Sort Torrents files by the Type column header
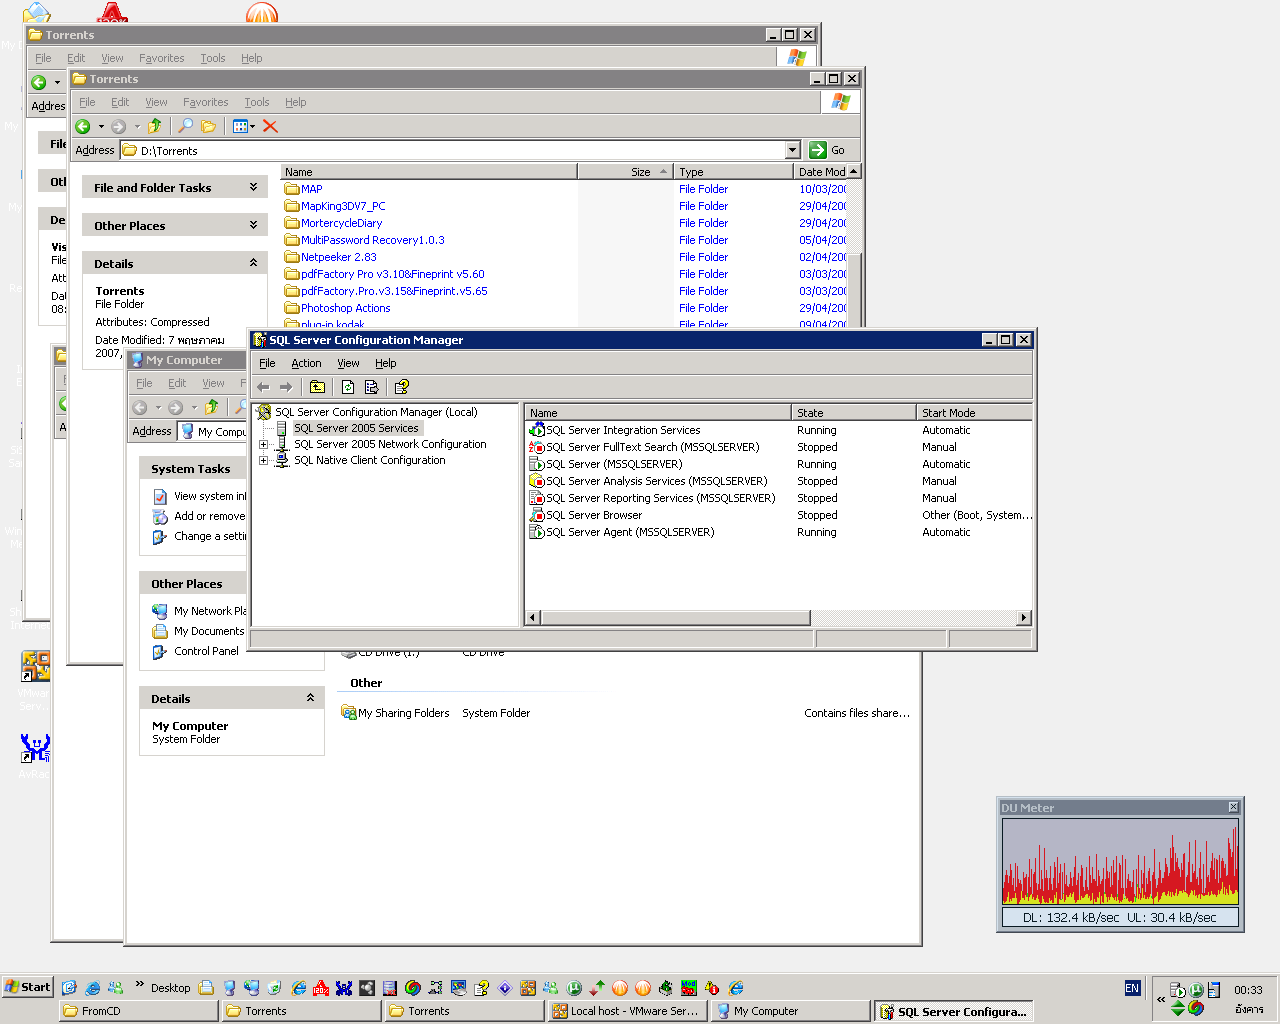The width and height of the screenshot is (1280, 1024). pos(733,172)
